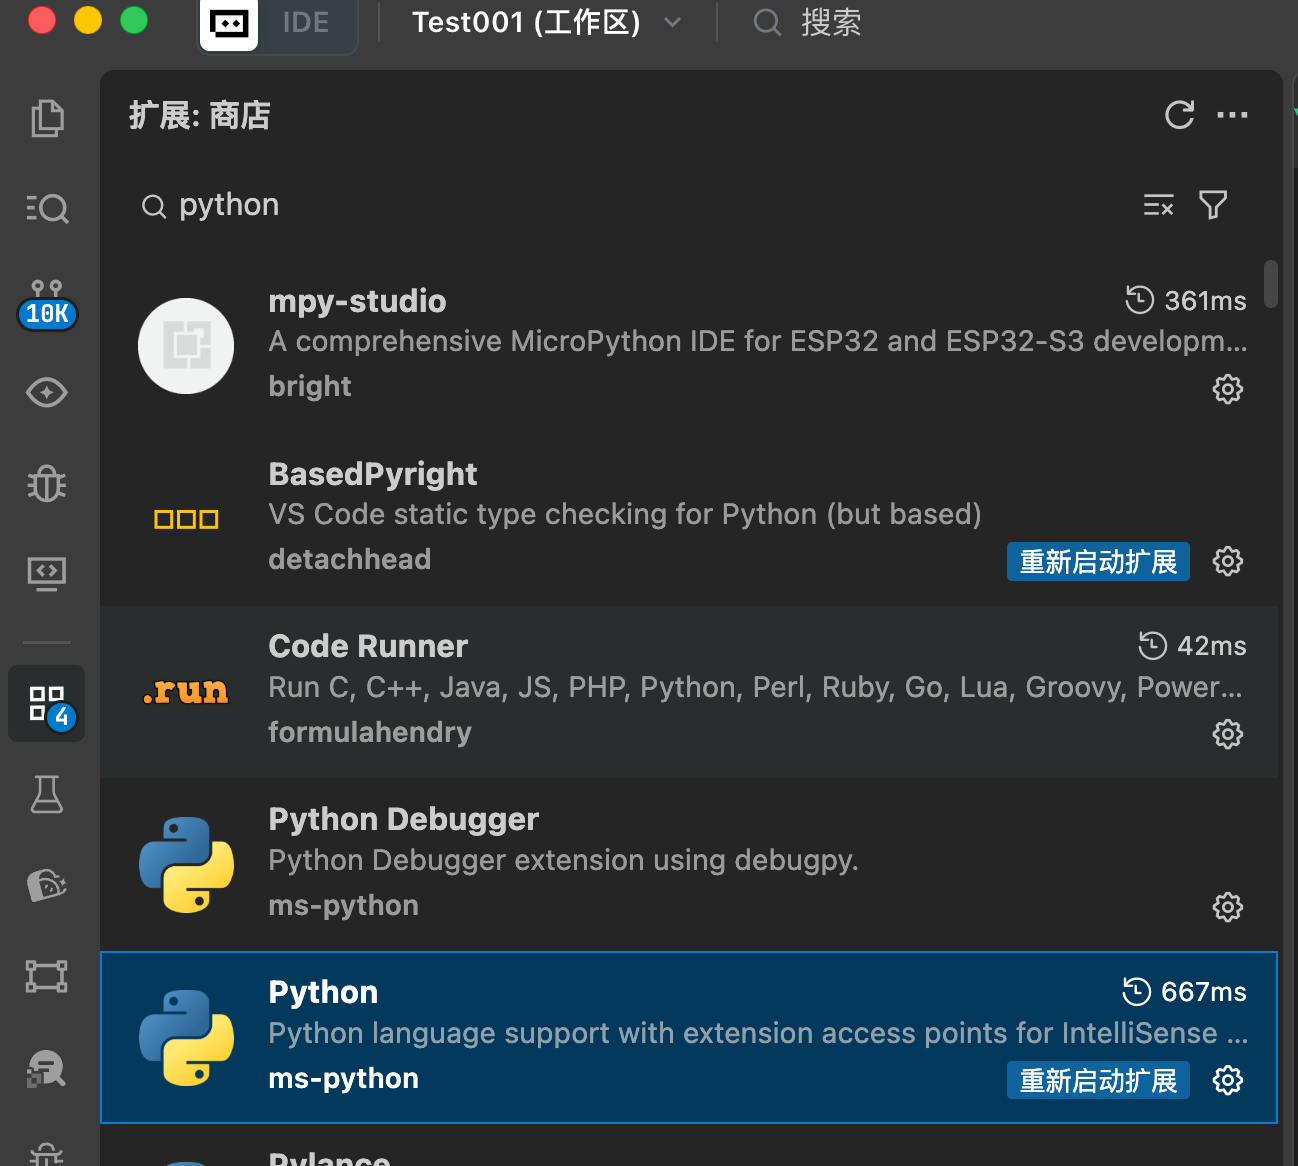Click the tag-with-sparkle sidebar icon
The height and width of the screenshot is (1166, 1298).
point(47,885)
